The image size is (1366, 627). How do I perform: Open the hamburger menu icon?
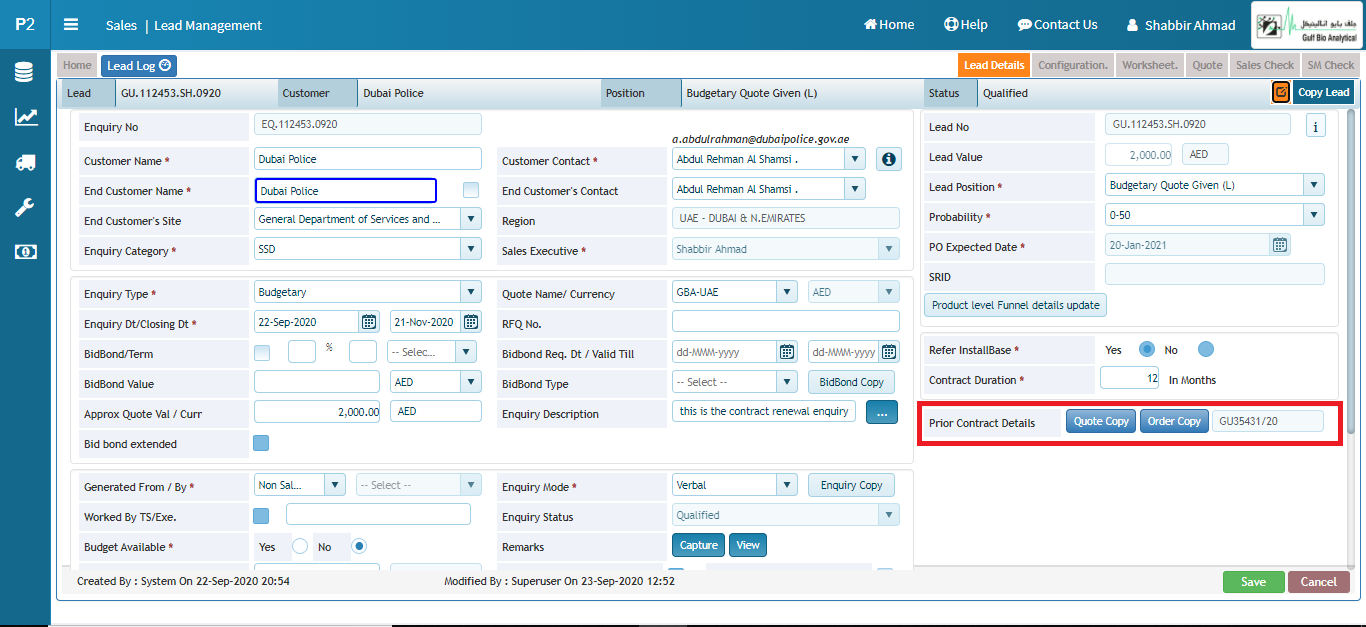point(71,25)
